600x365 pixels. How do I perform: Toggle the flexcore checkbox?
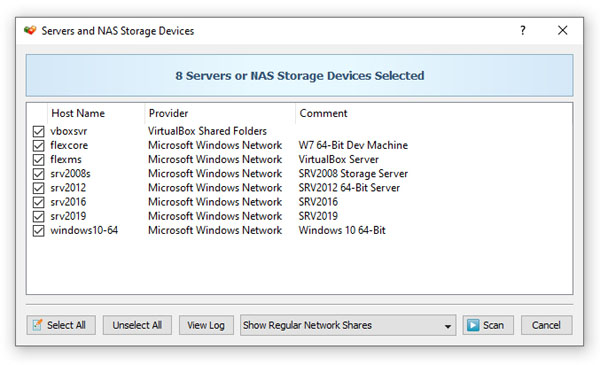click(38, 145)
